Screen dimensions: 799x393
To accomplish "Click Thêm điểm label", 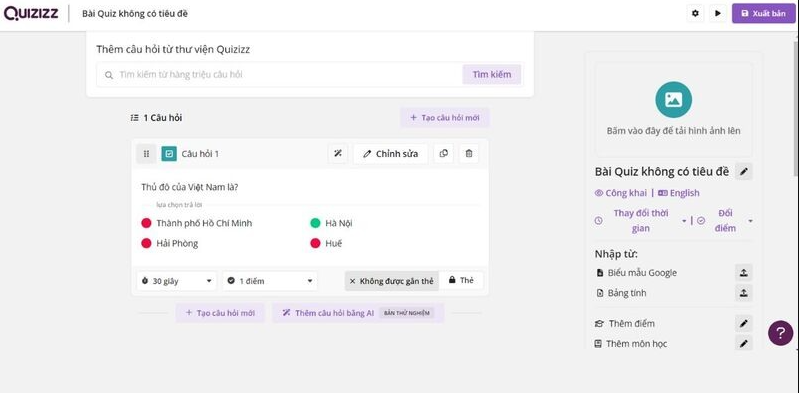I will [632, 324].
